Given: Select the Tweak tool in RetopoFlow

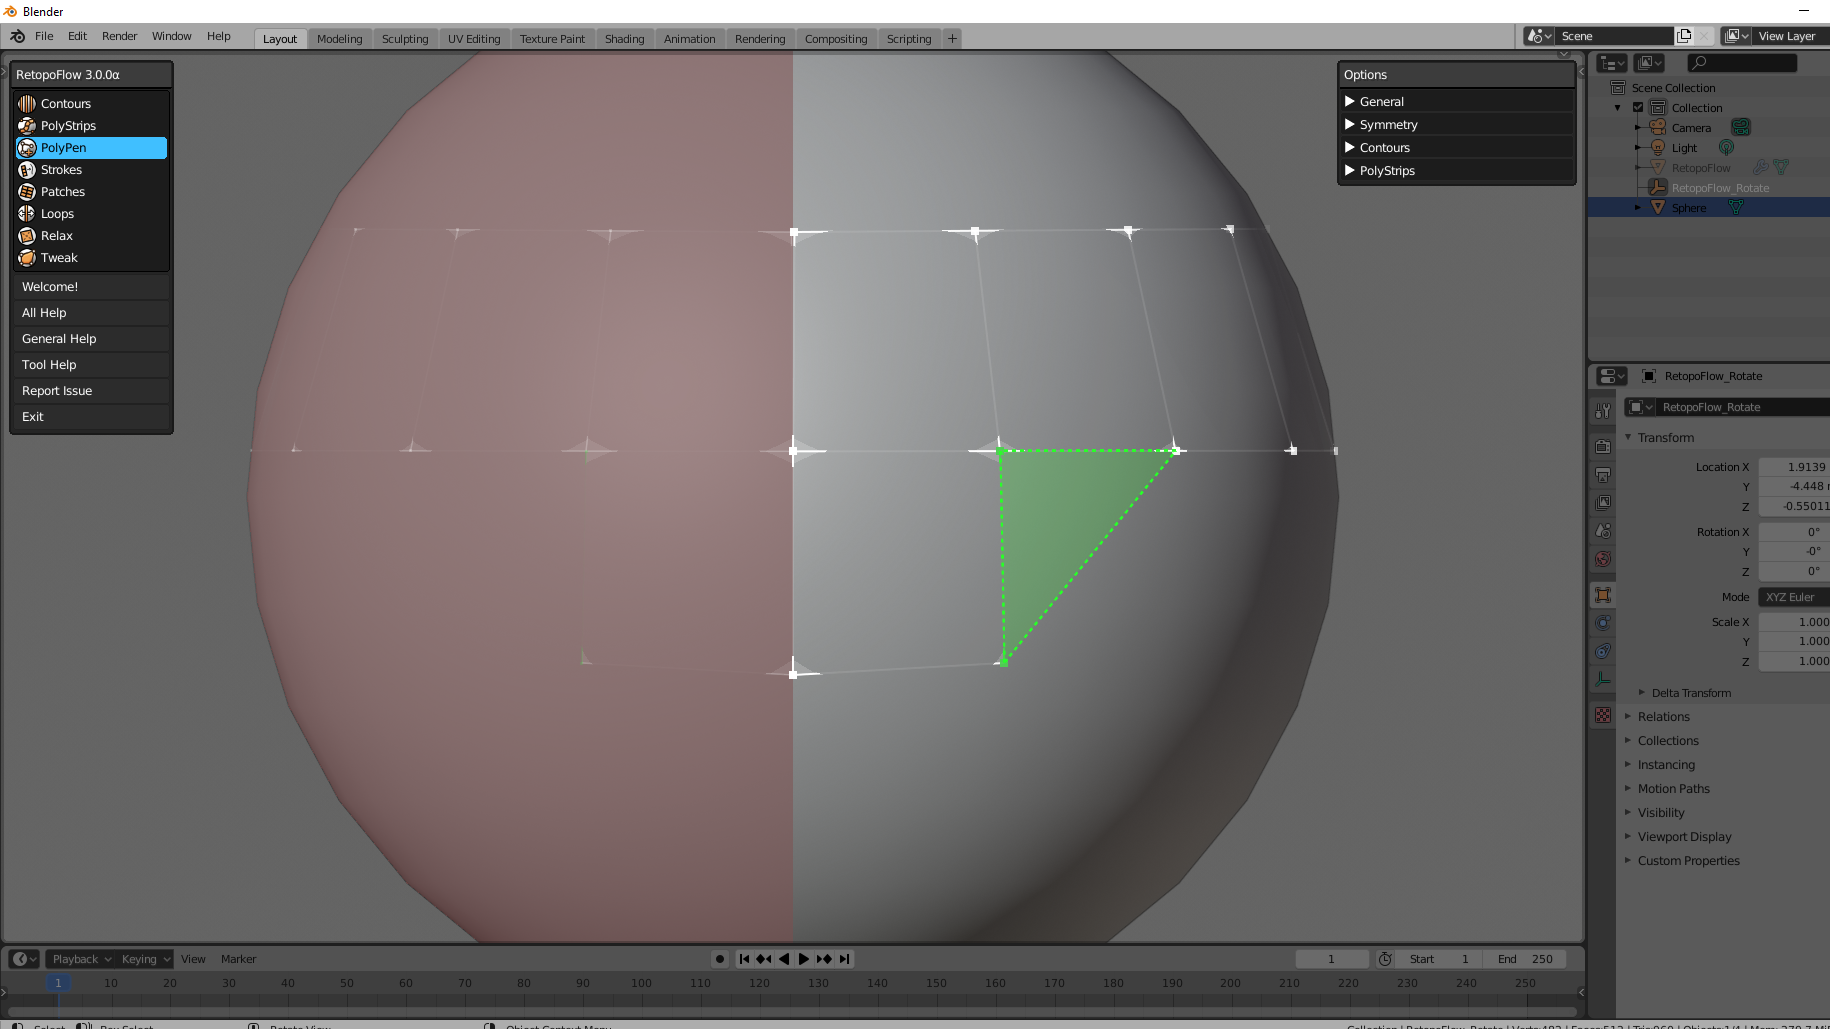Looking at the screenshot, I should click(60, 257).
